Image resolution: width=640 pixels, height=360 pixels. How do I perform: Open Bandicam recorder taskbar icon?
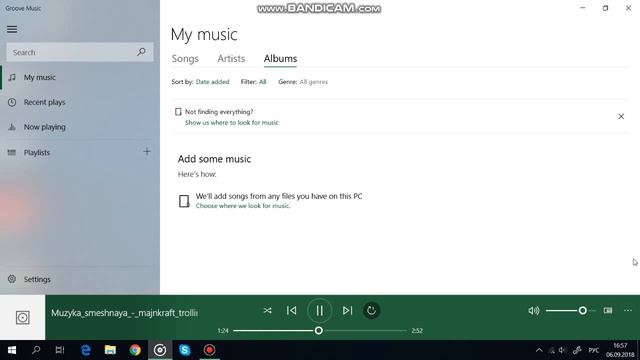pyautogui.click(x=209, y=350)
